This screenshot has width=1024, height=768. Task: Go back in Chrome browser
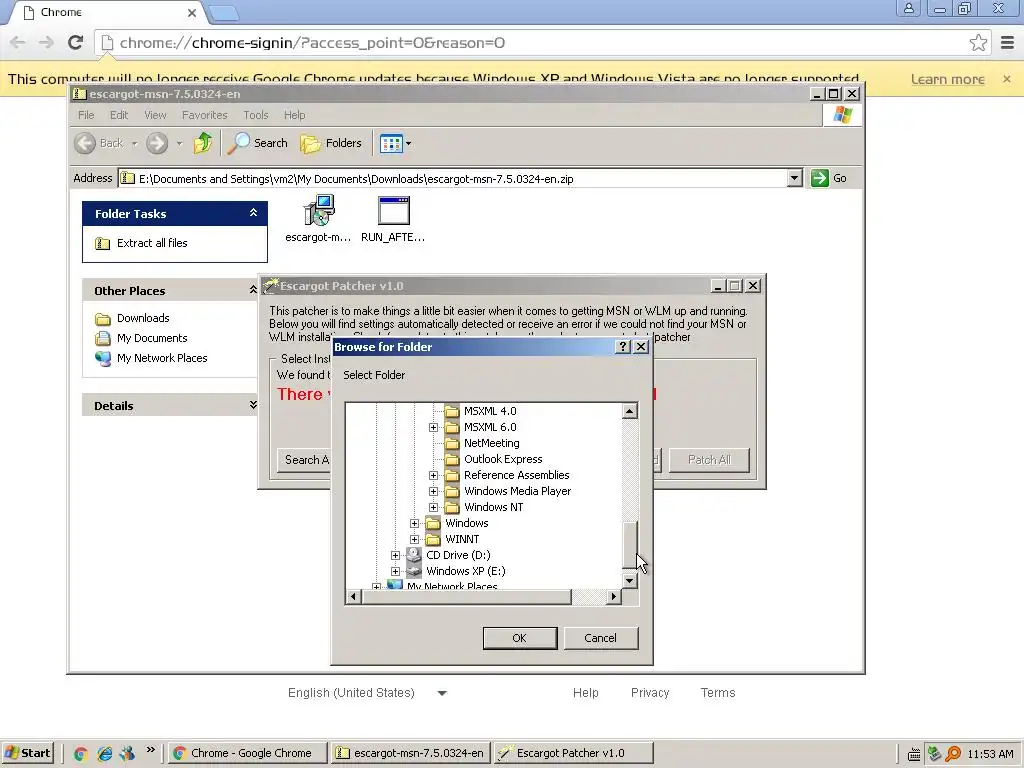pos(18,42)
